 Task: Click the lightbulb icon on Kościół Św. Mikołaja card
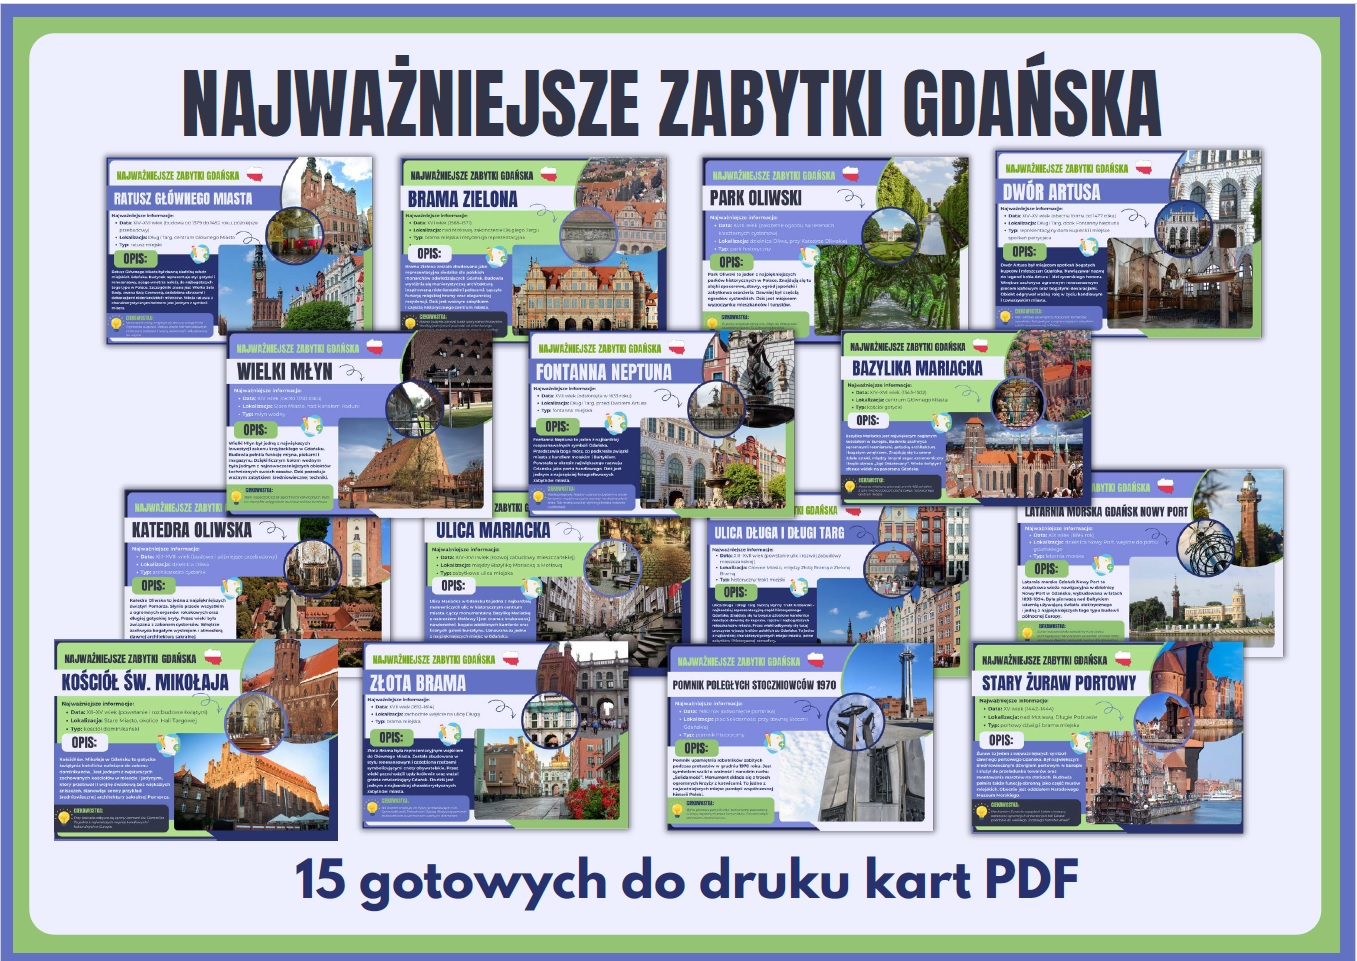pyautogui.click(x=65, y=818)
